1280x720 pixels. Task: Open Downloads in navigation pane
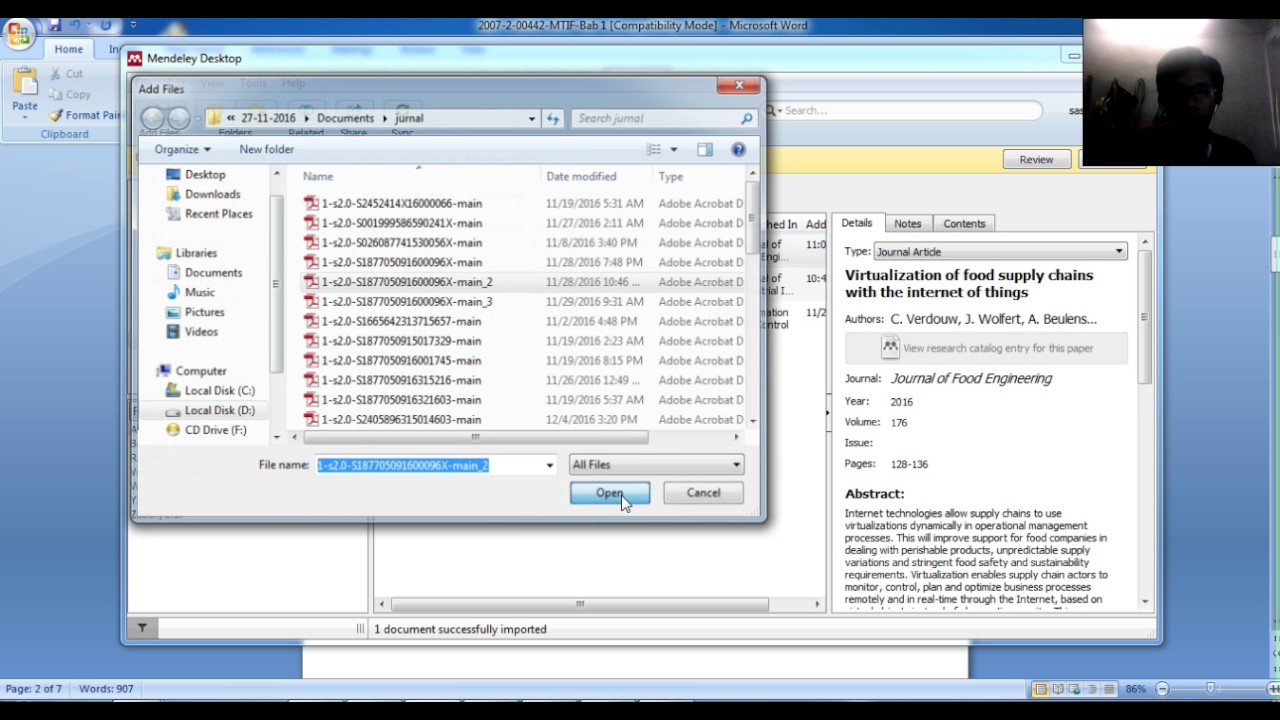pos(212,194)
